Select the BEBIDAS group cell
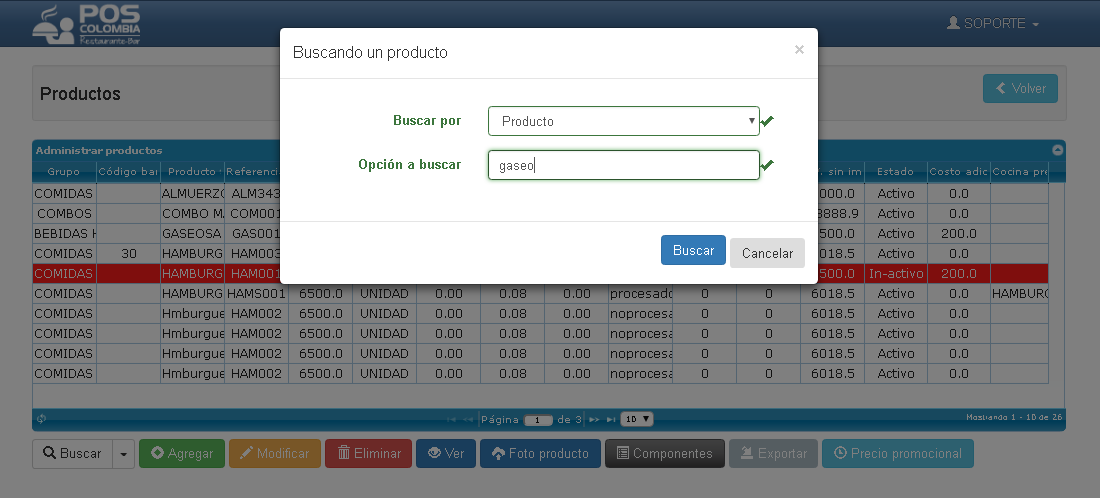 64,234
